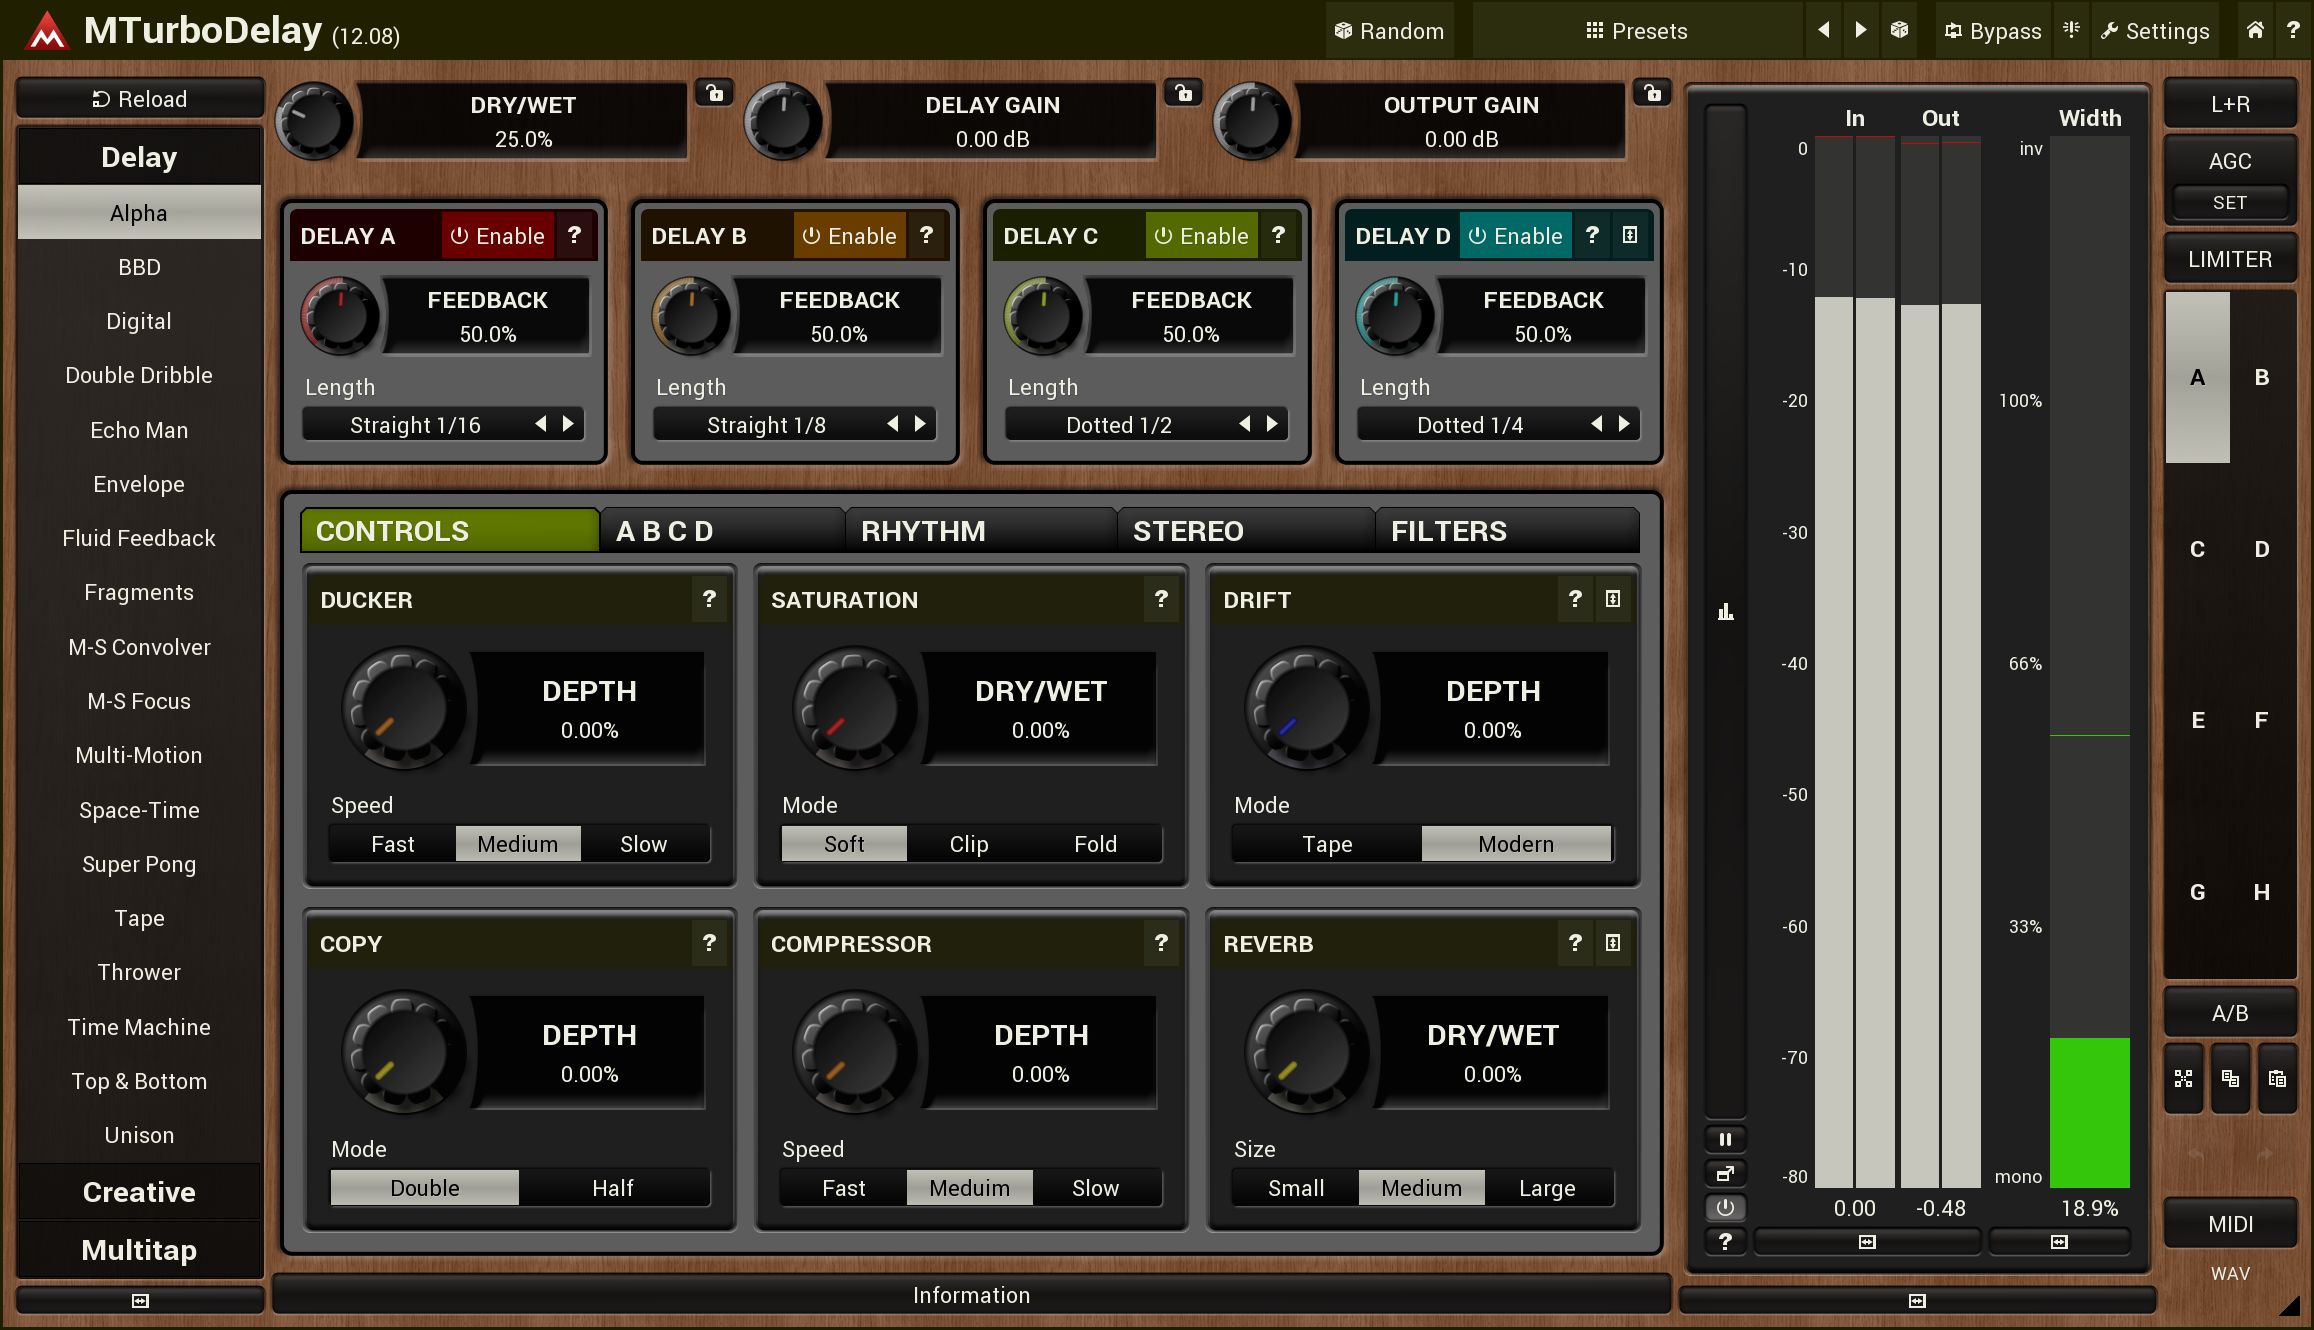Click the histogram icon on meter strip
This screenshot has width=2314, height=1330.
tap(1725, 611)
